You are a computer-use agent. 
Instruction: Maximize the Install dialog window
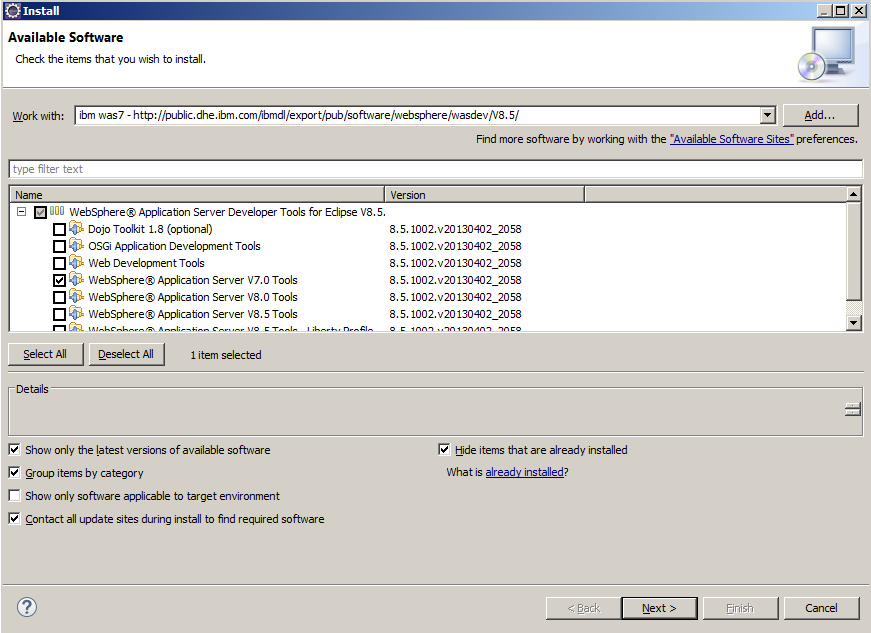(x=841, y=11)
